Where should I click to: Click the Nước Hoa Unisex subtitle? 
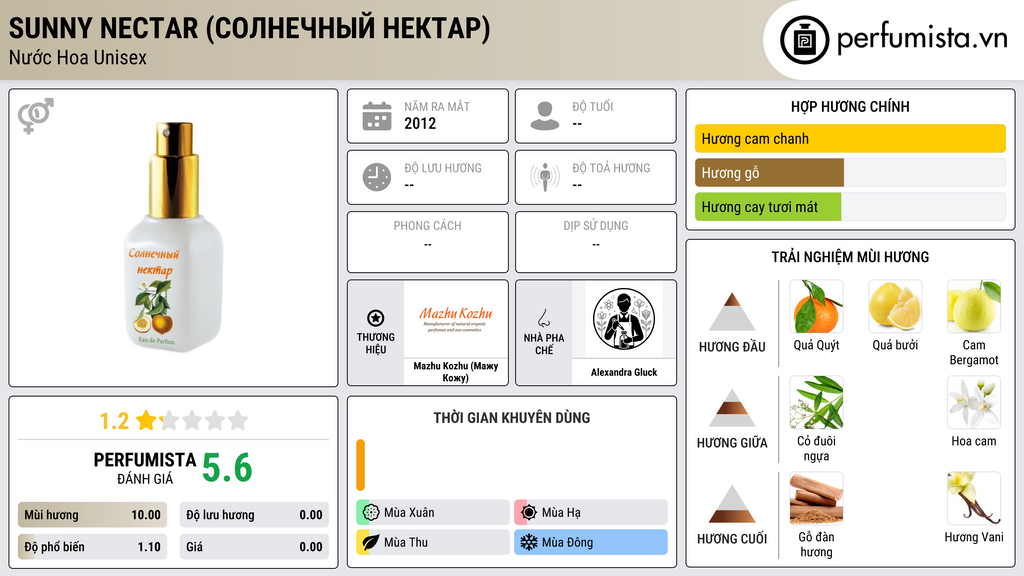click(x=78, y=58)
